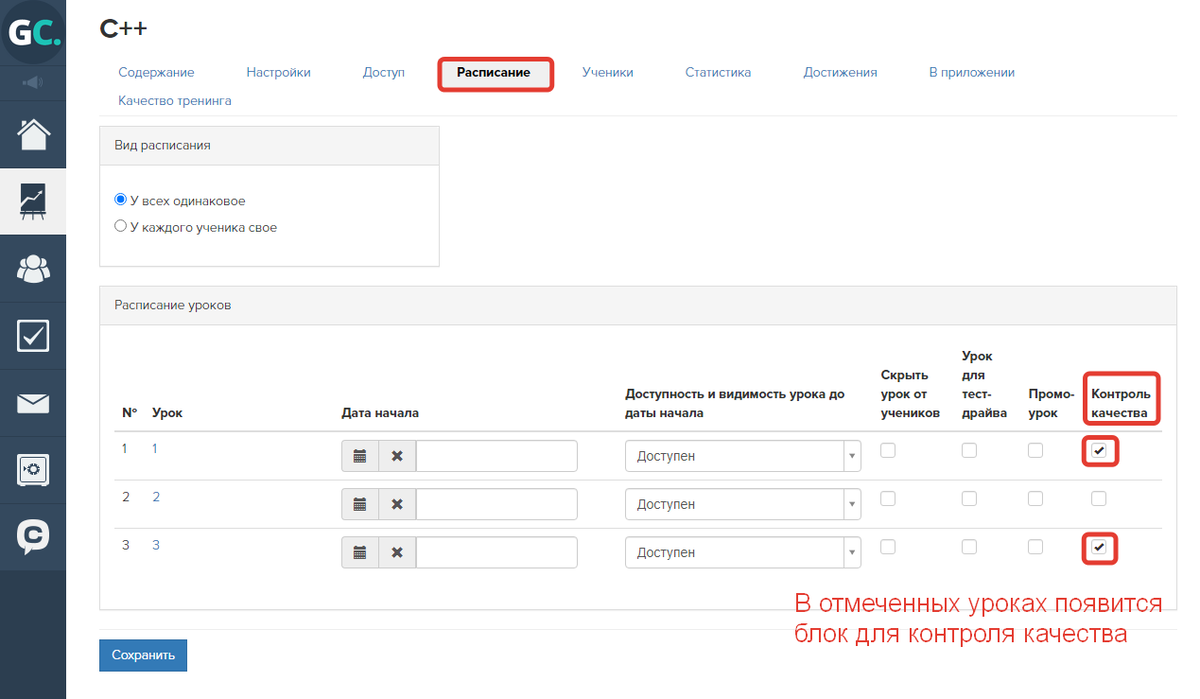Tick 'Скрыть урок от учеников' for lesson 3
1200x699 pixels.
888,546
